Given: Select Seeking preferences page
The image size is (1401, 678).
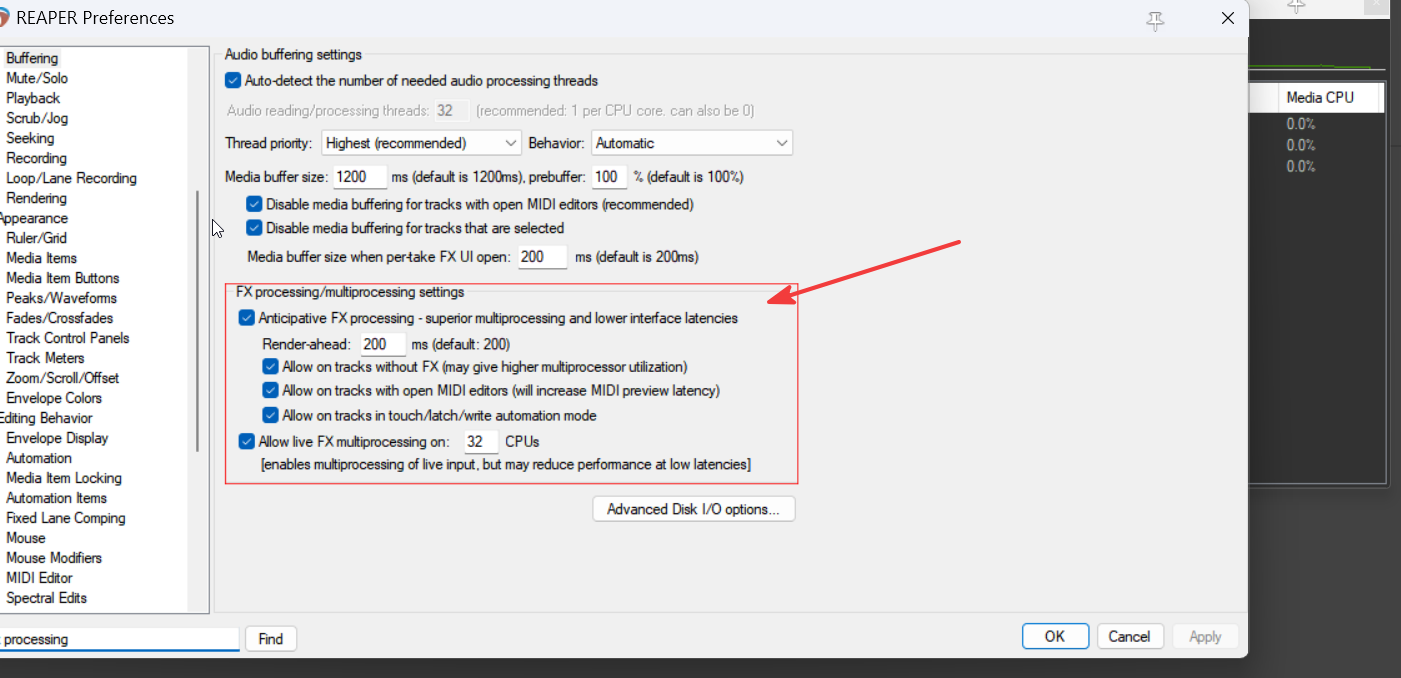Looking at the screenshot, I should (30, 138).
